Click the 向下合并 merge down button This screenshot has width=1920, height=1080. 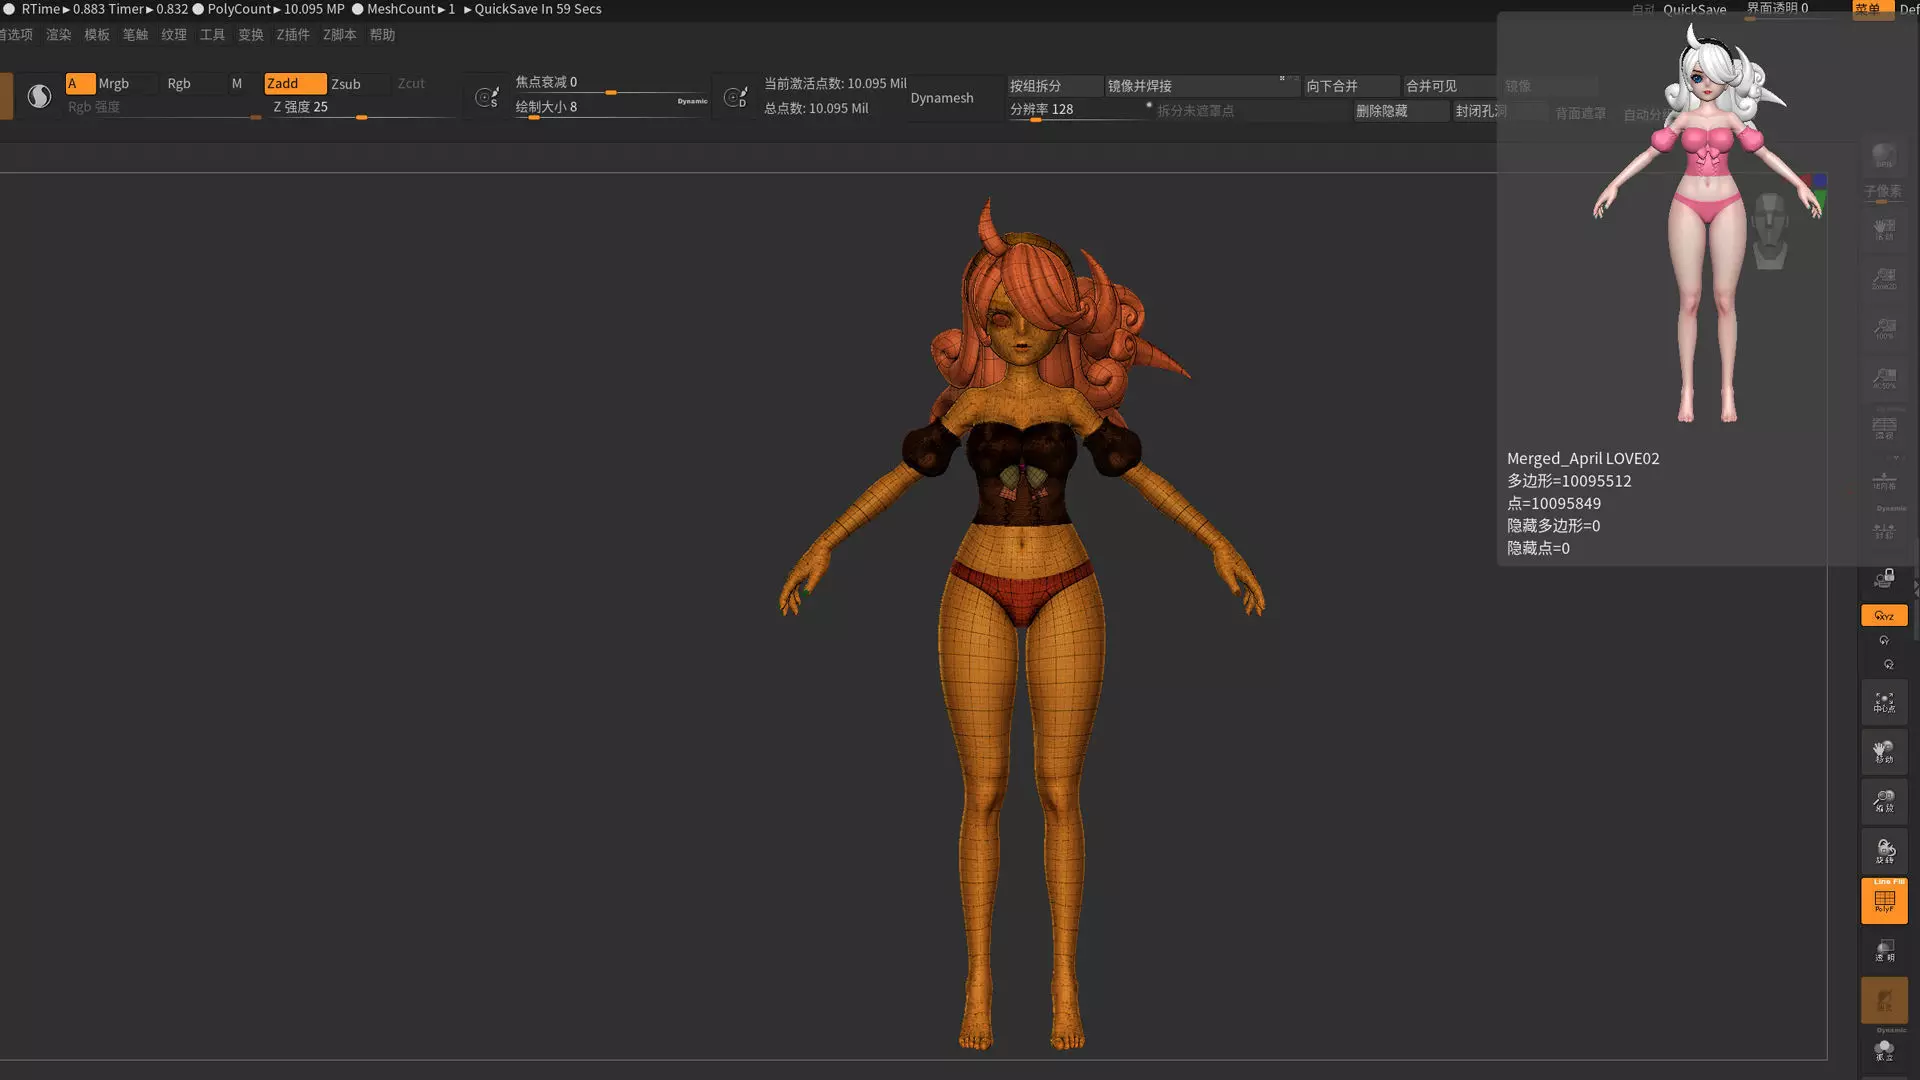pos(1352,86)
